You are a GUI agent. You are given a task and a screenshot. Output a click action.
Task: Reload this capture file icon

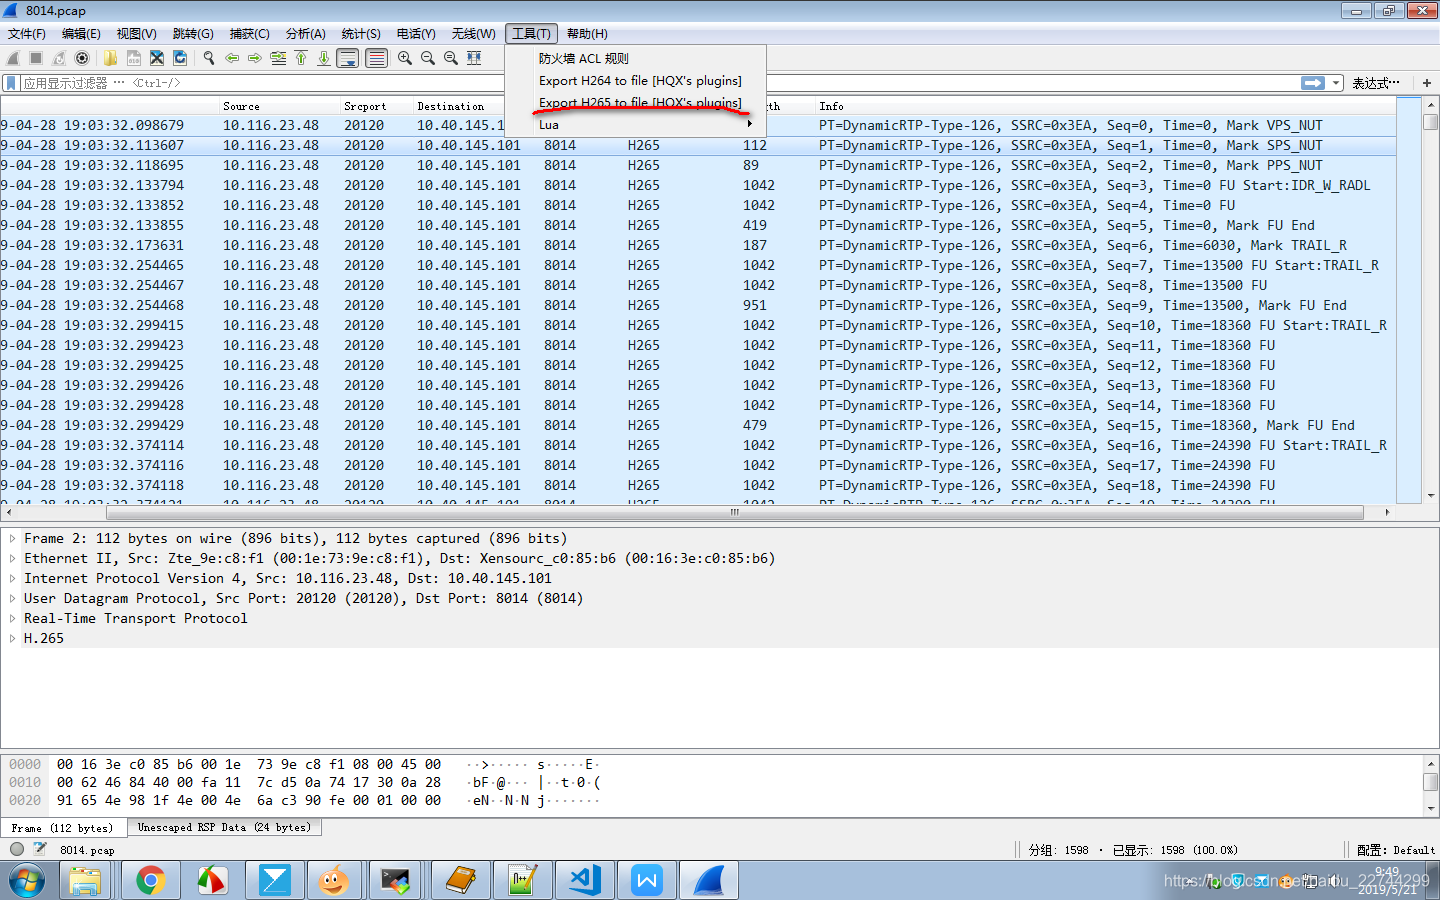(180, 58)
